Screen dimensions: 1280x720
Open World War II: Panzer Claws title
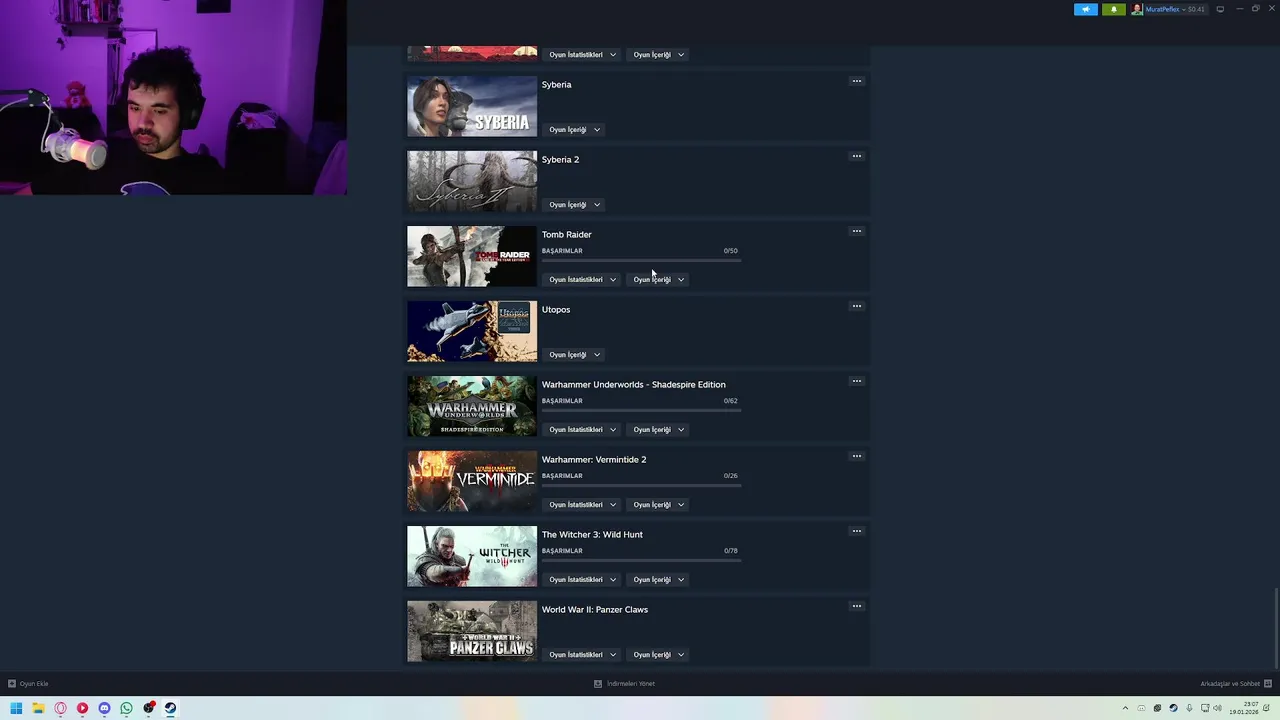pos(594,610)
